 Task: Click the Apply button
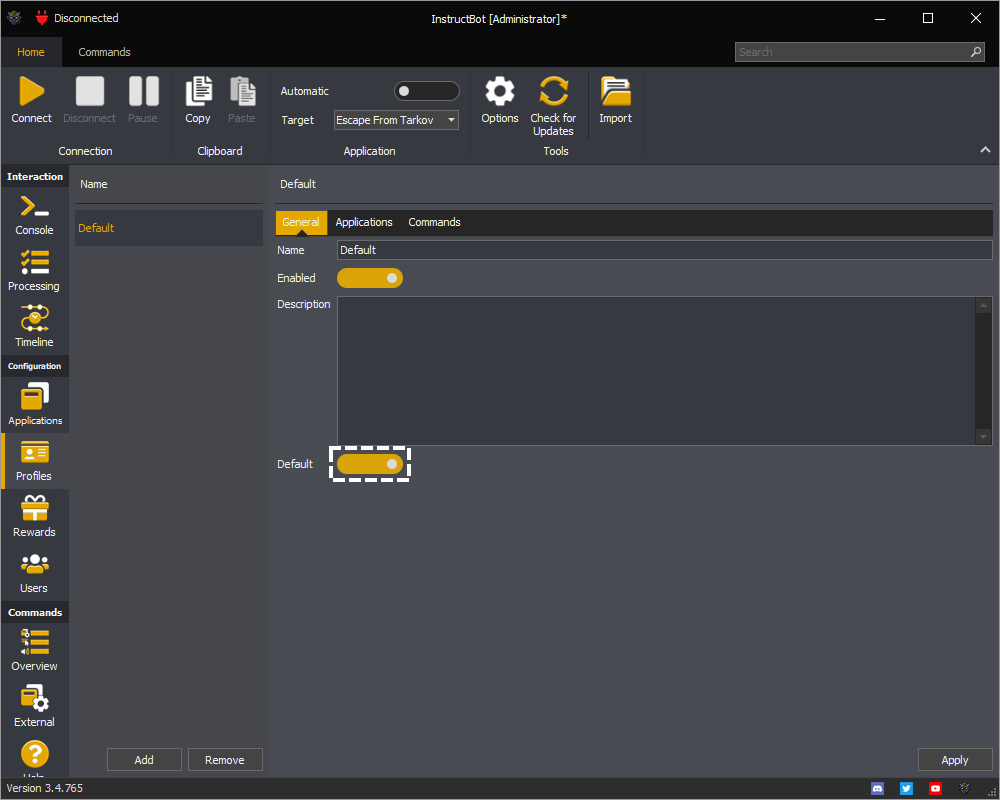(955, 760)
